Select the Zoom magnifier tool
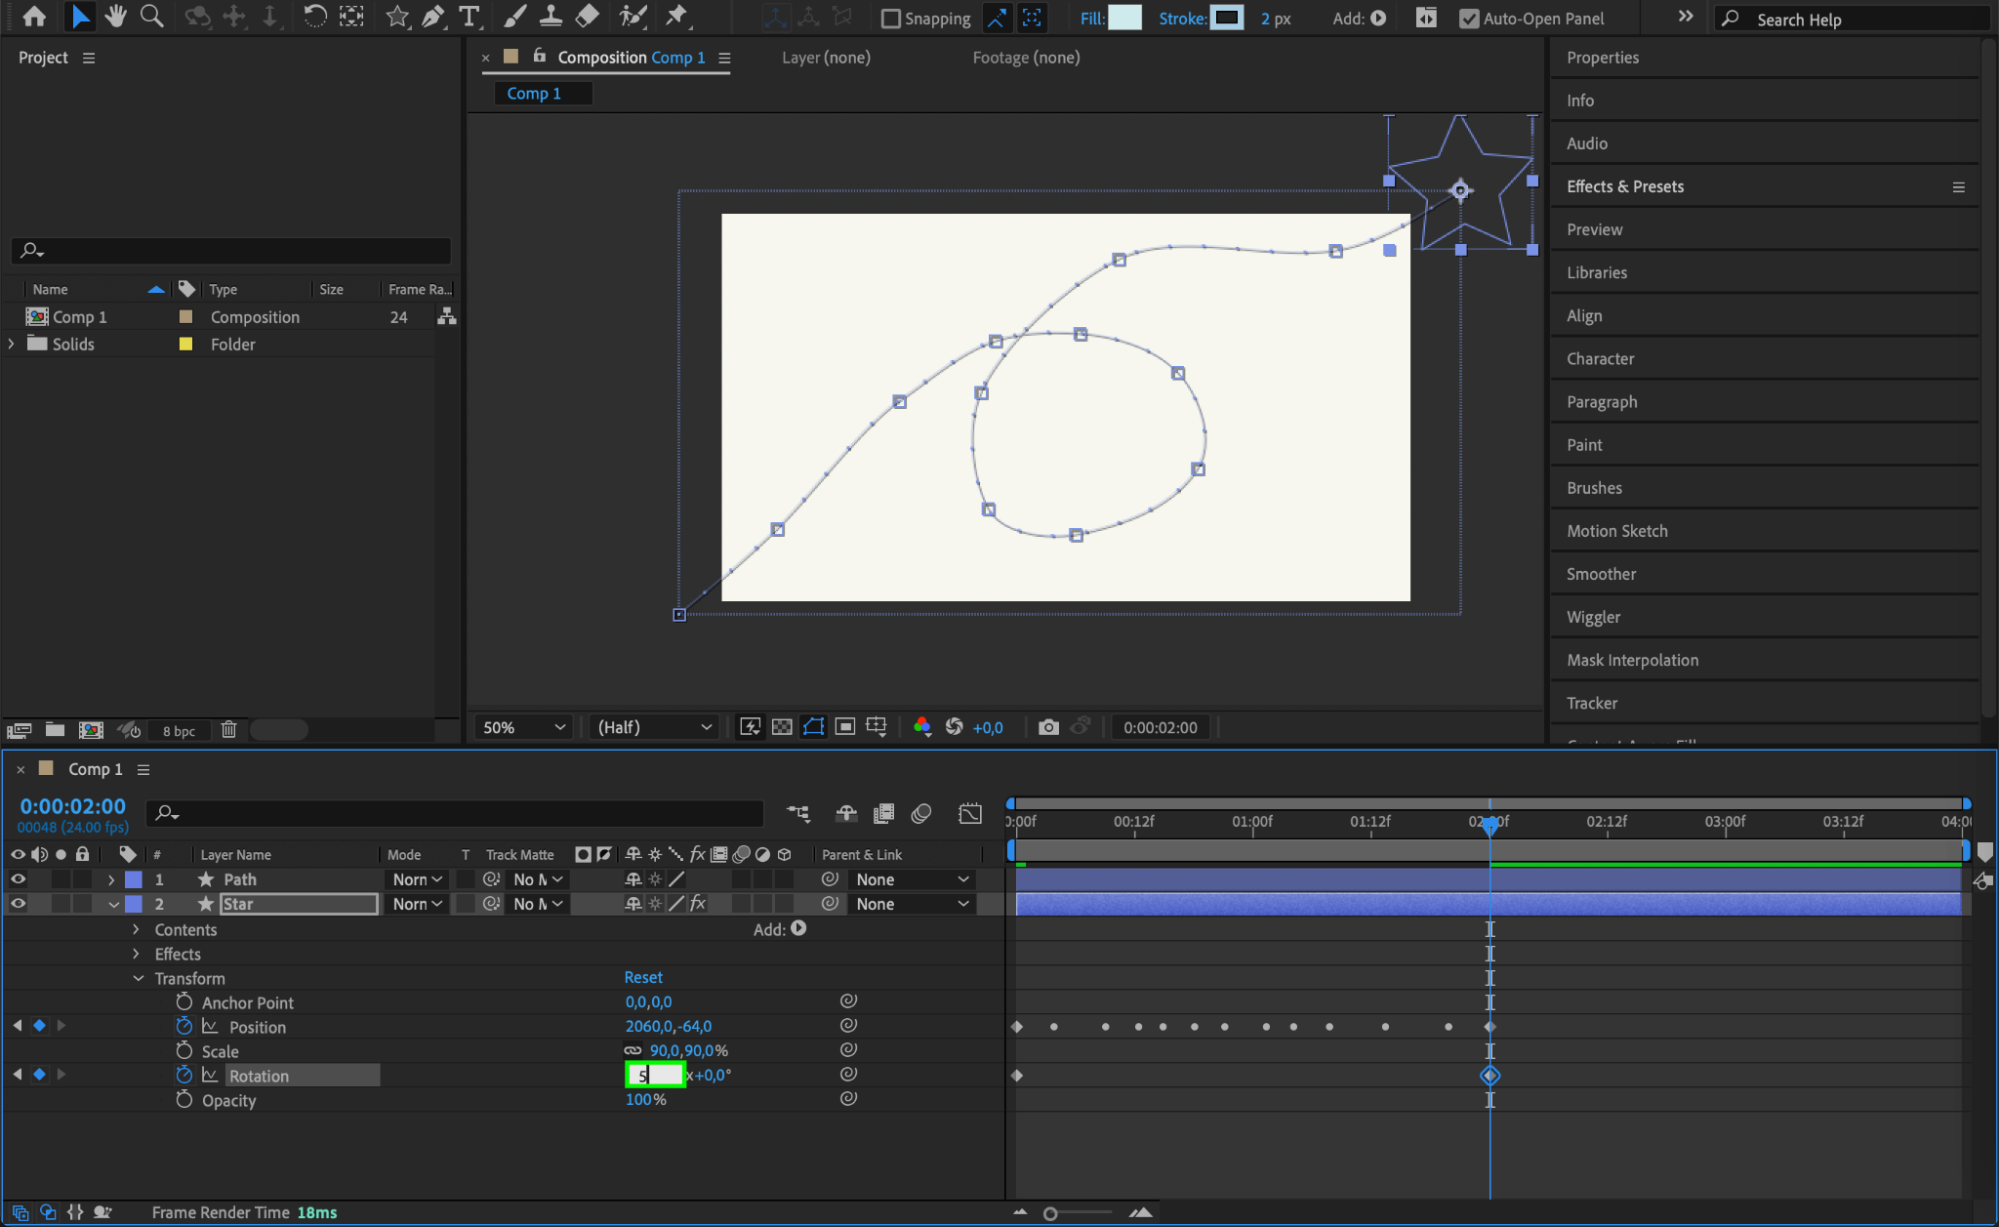Screen dimensions: 1999x1227 coord(151,16)
